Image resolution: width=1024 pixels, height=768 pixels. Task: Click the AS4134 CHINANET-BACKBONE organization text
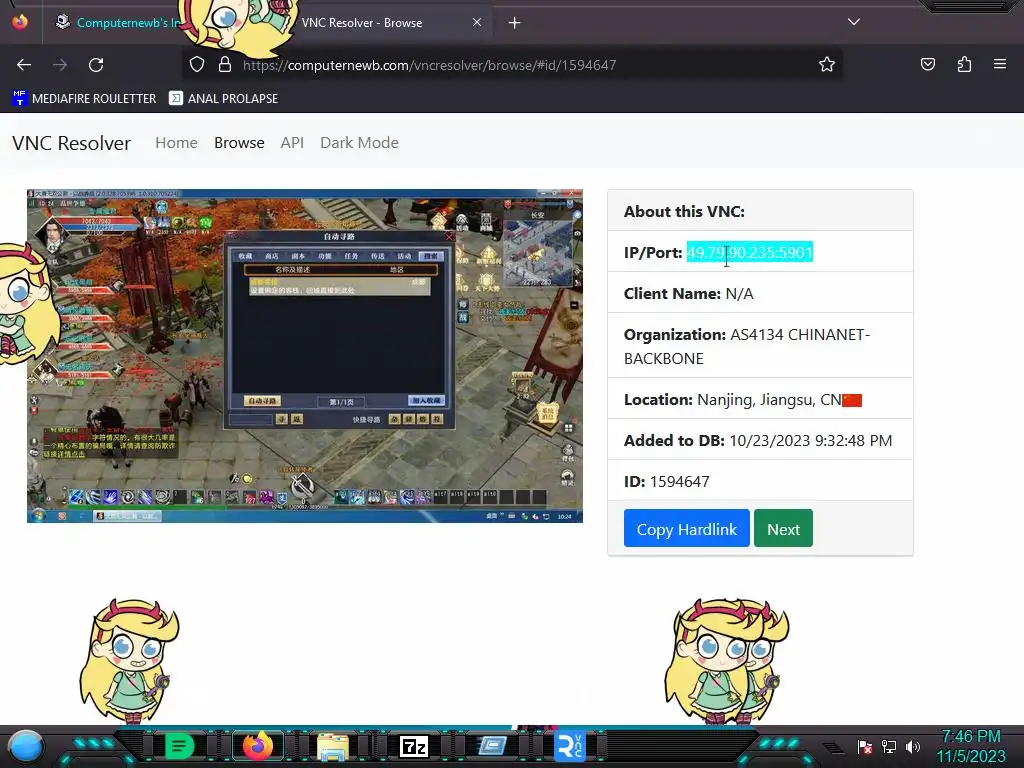point(747,346)
